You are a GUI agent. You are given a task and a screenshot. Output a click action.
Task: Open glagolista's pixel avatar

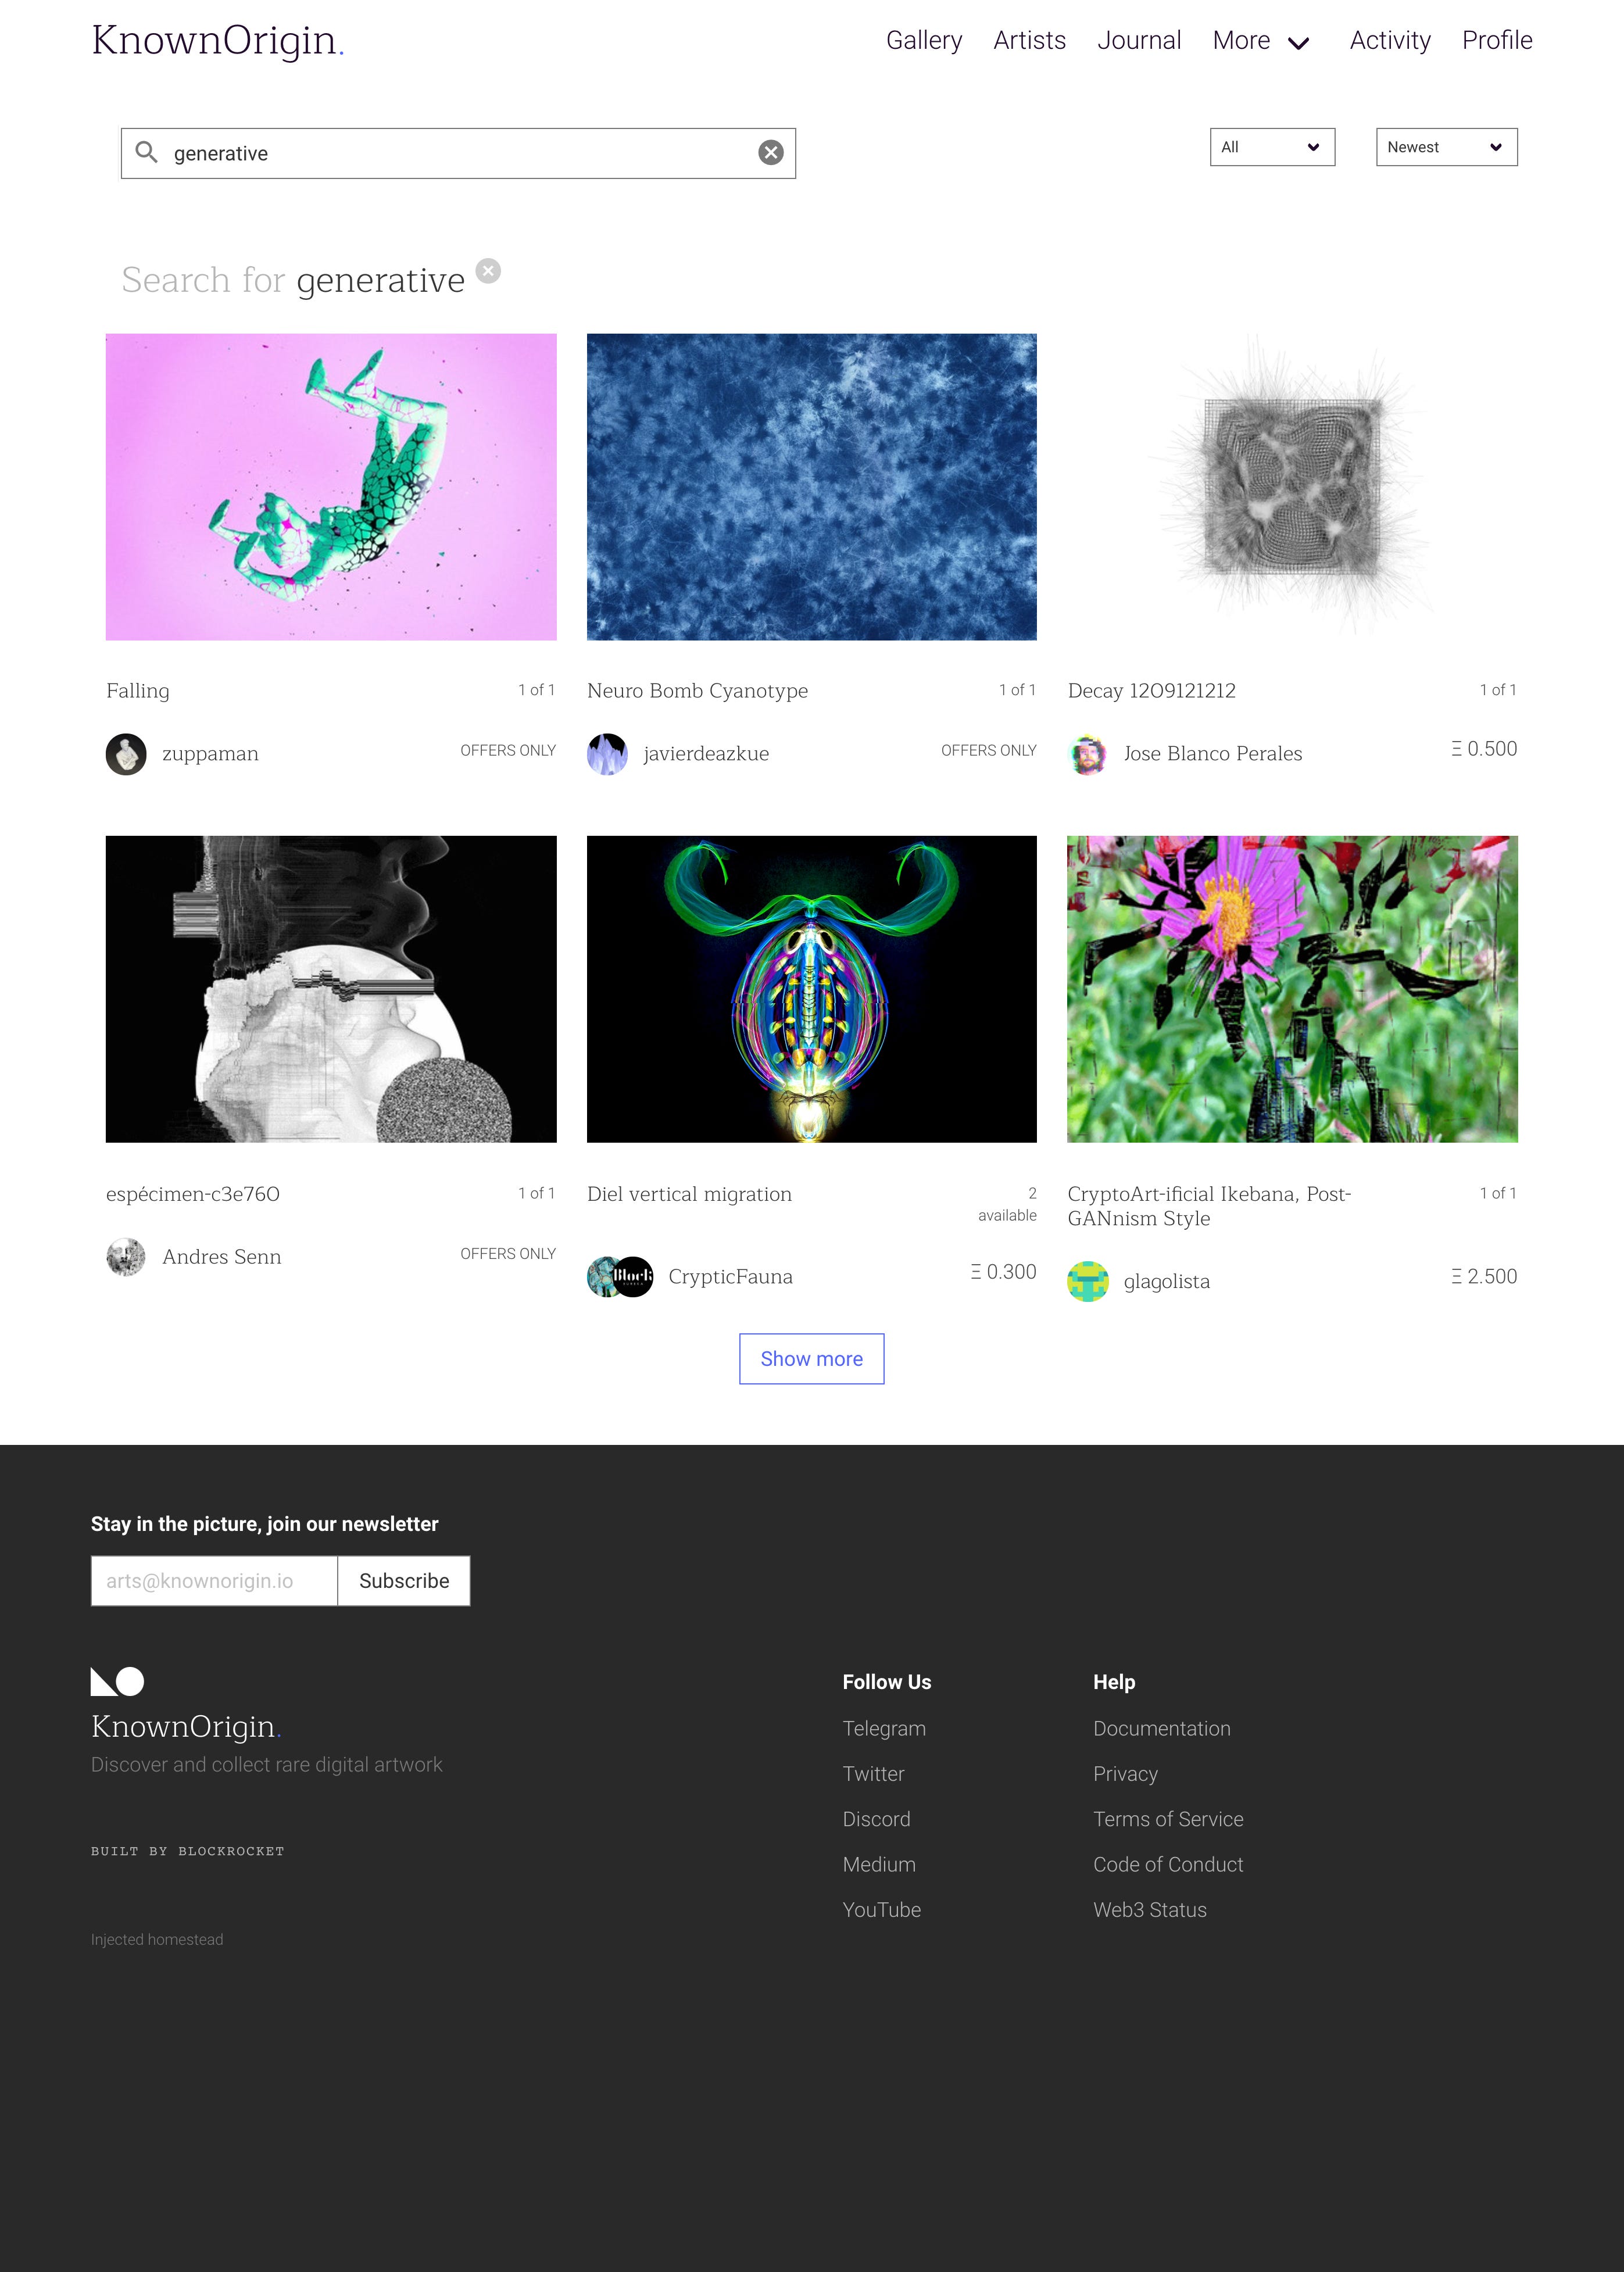1088,1281
